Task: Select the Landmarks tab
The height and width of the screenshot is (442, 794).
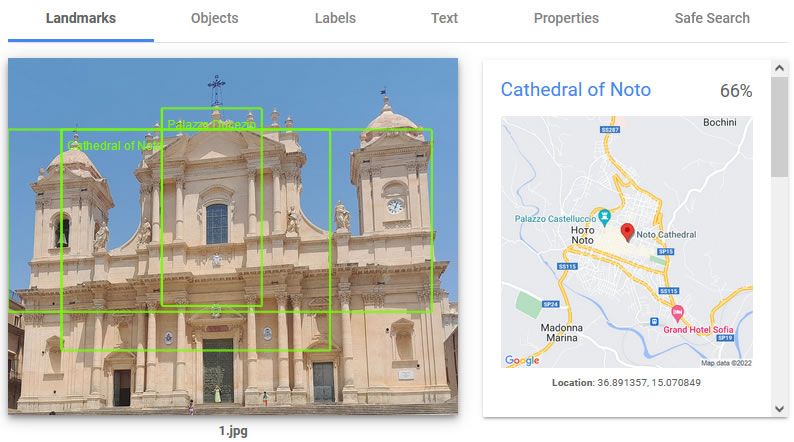Action: (81, 18)
